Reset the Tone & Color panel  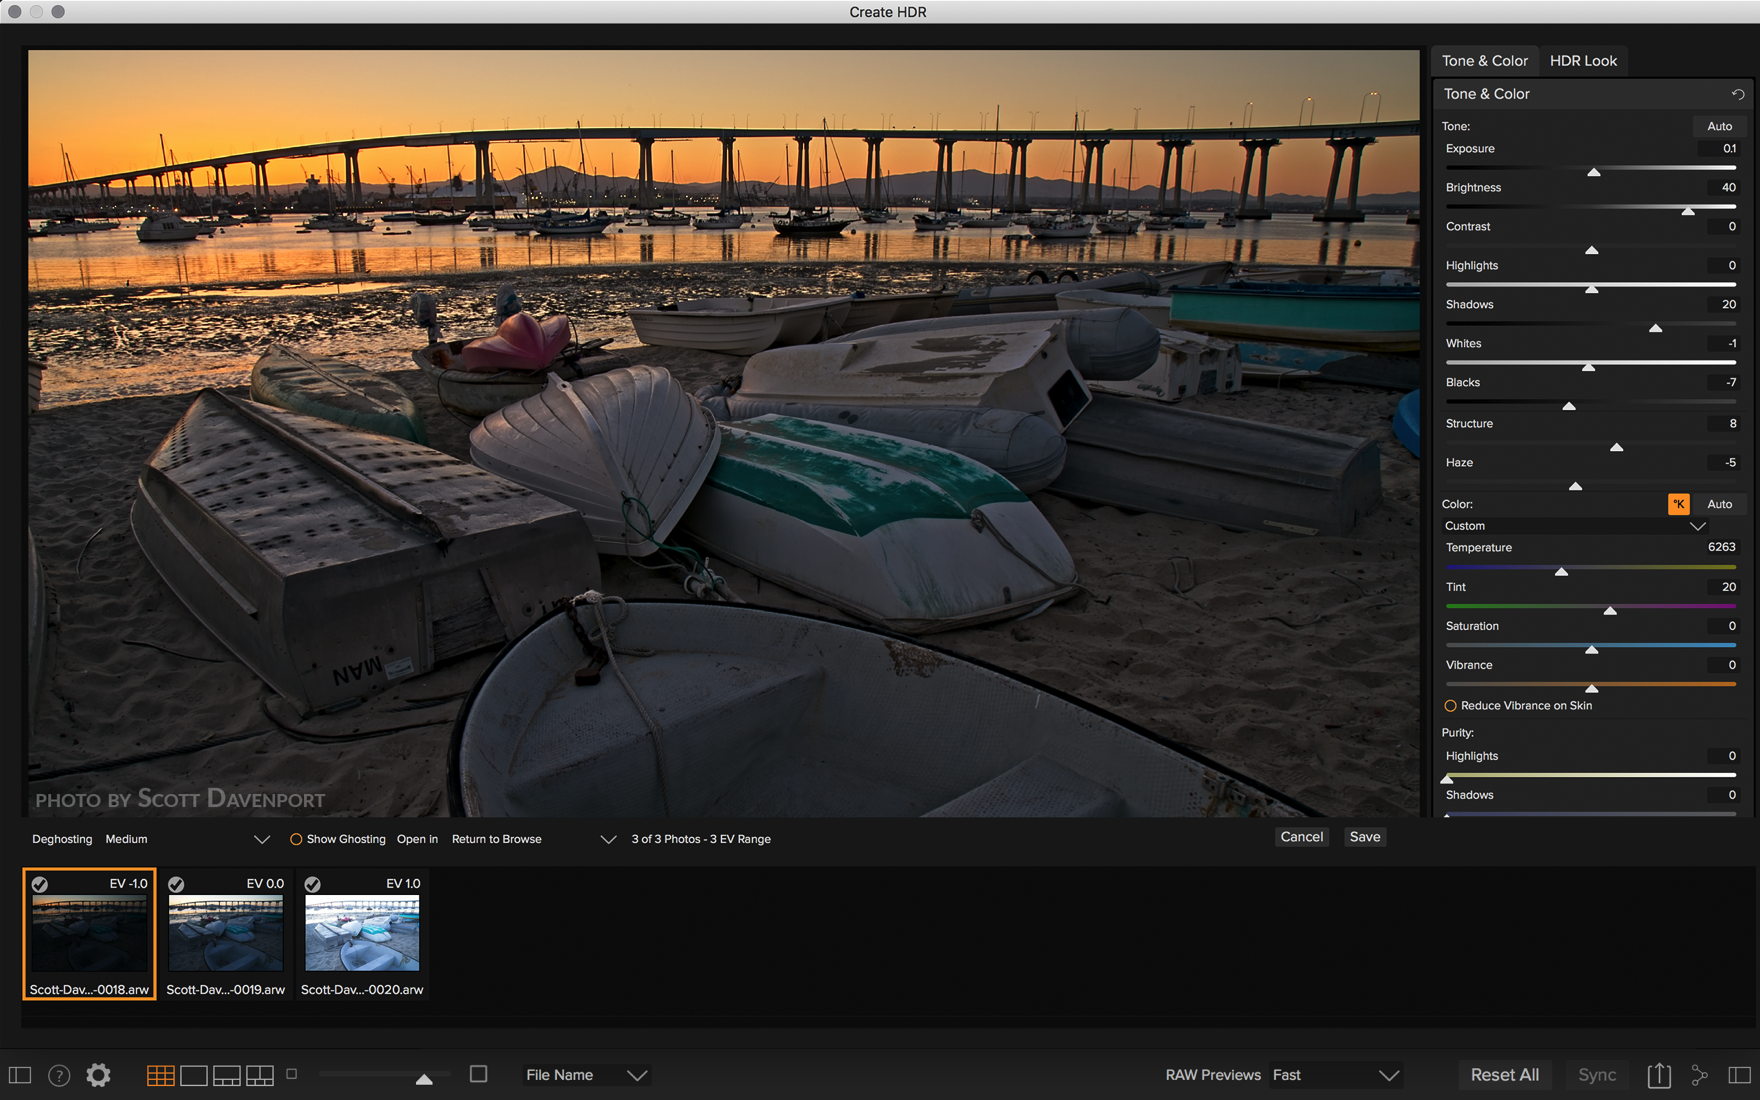1738,94
